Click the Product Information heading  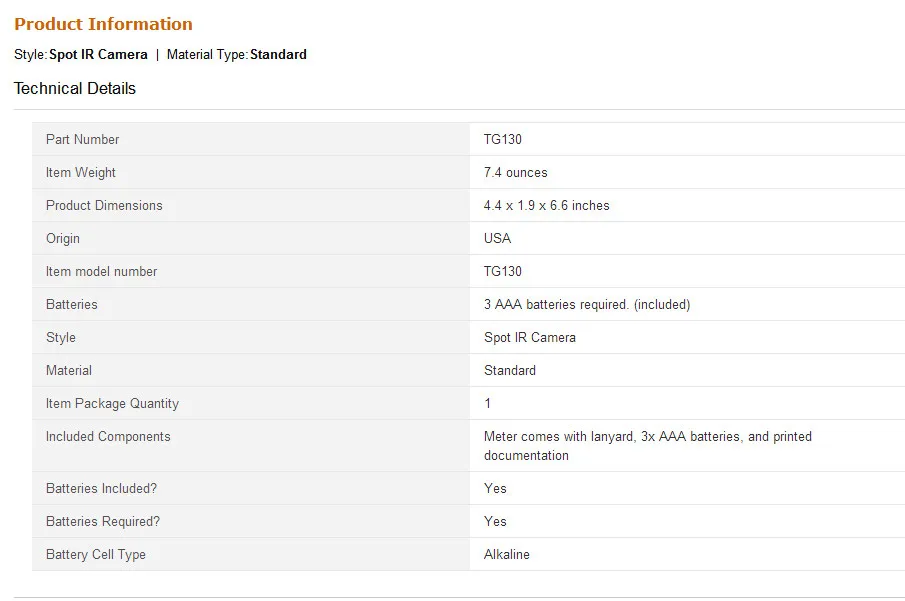pyautogui.click(x=103, y=24)
